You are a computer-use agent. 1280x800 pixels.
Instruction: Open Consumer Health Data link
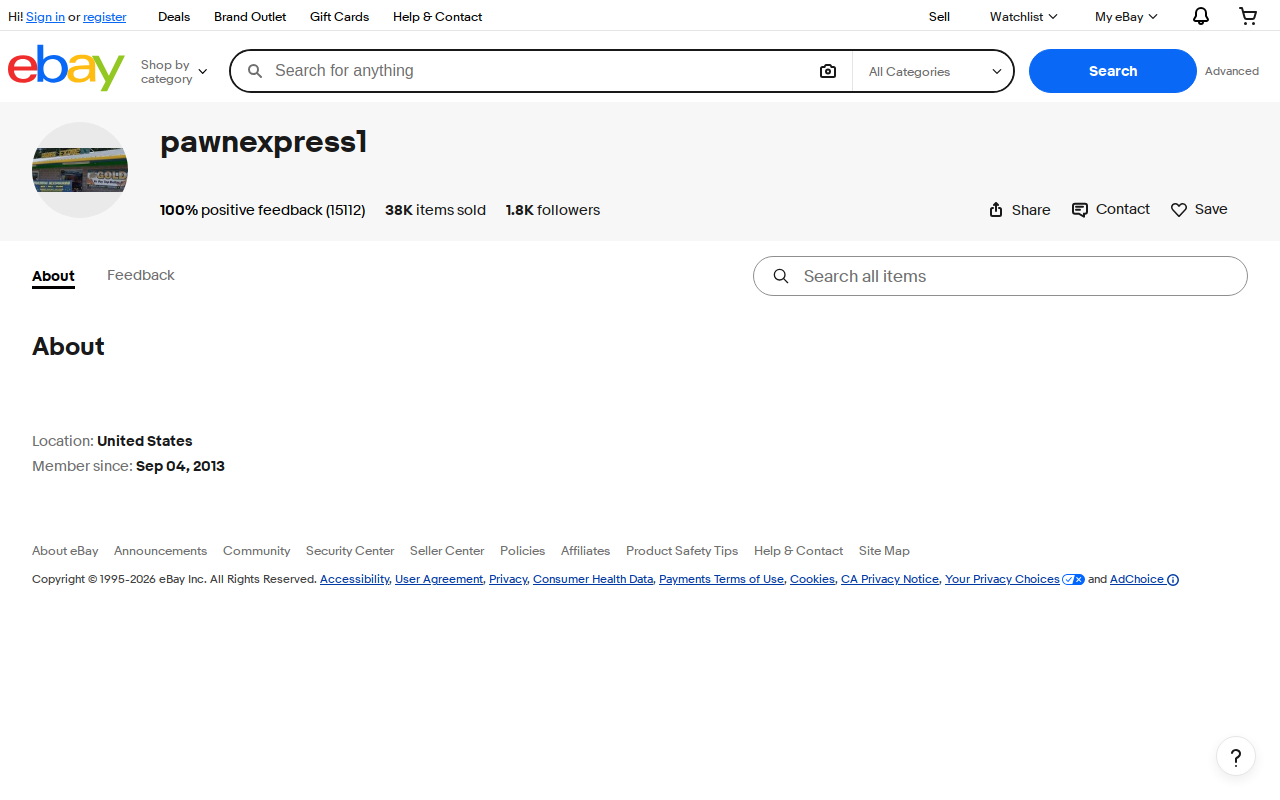[x=593, y=579]
